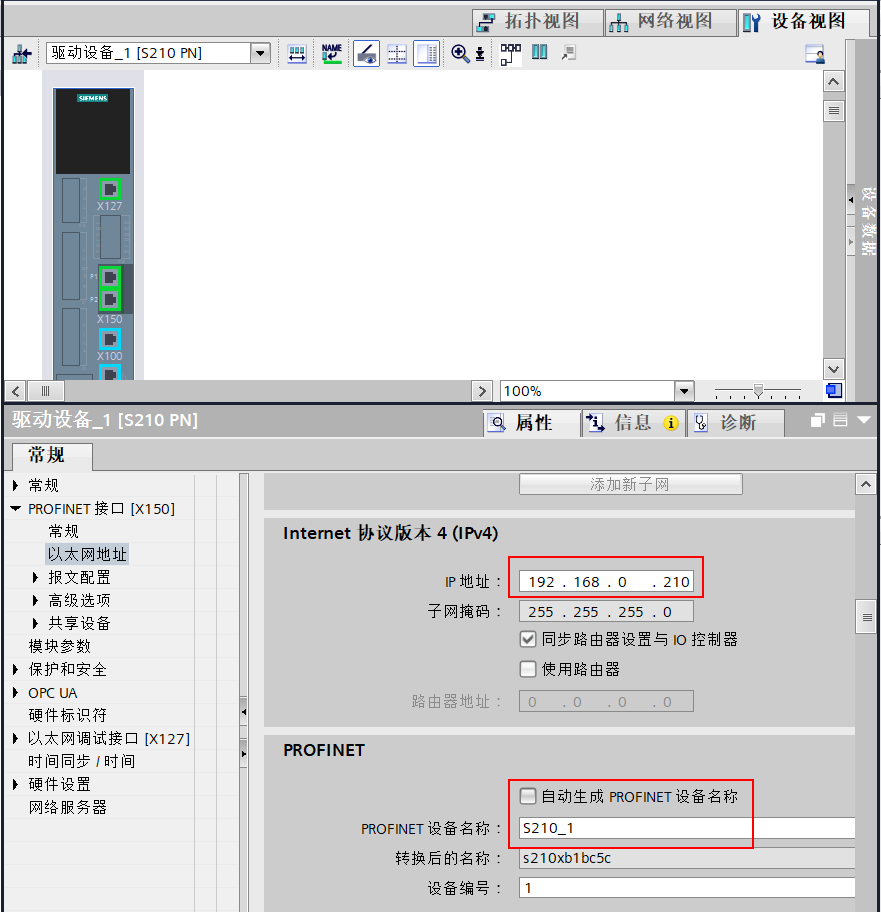
Task: Select the assign device name (NAME) tool
Action: click(332, 53)
